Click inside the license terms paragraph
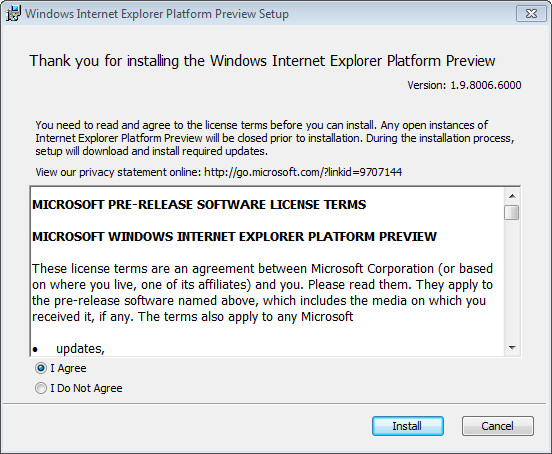Image resolution: width=552 pixels, height=454 pixels. click(262, 292)
